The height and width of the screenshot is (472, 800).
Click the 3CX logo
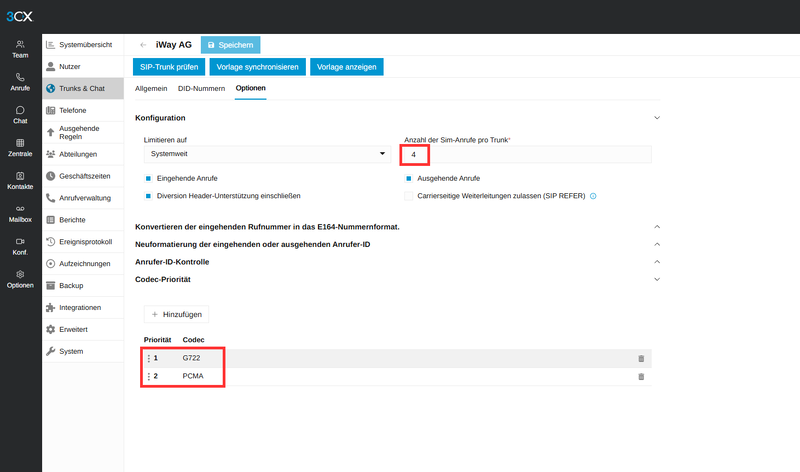point(19,16)
